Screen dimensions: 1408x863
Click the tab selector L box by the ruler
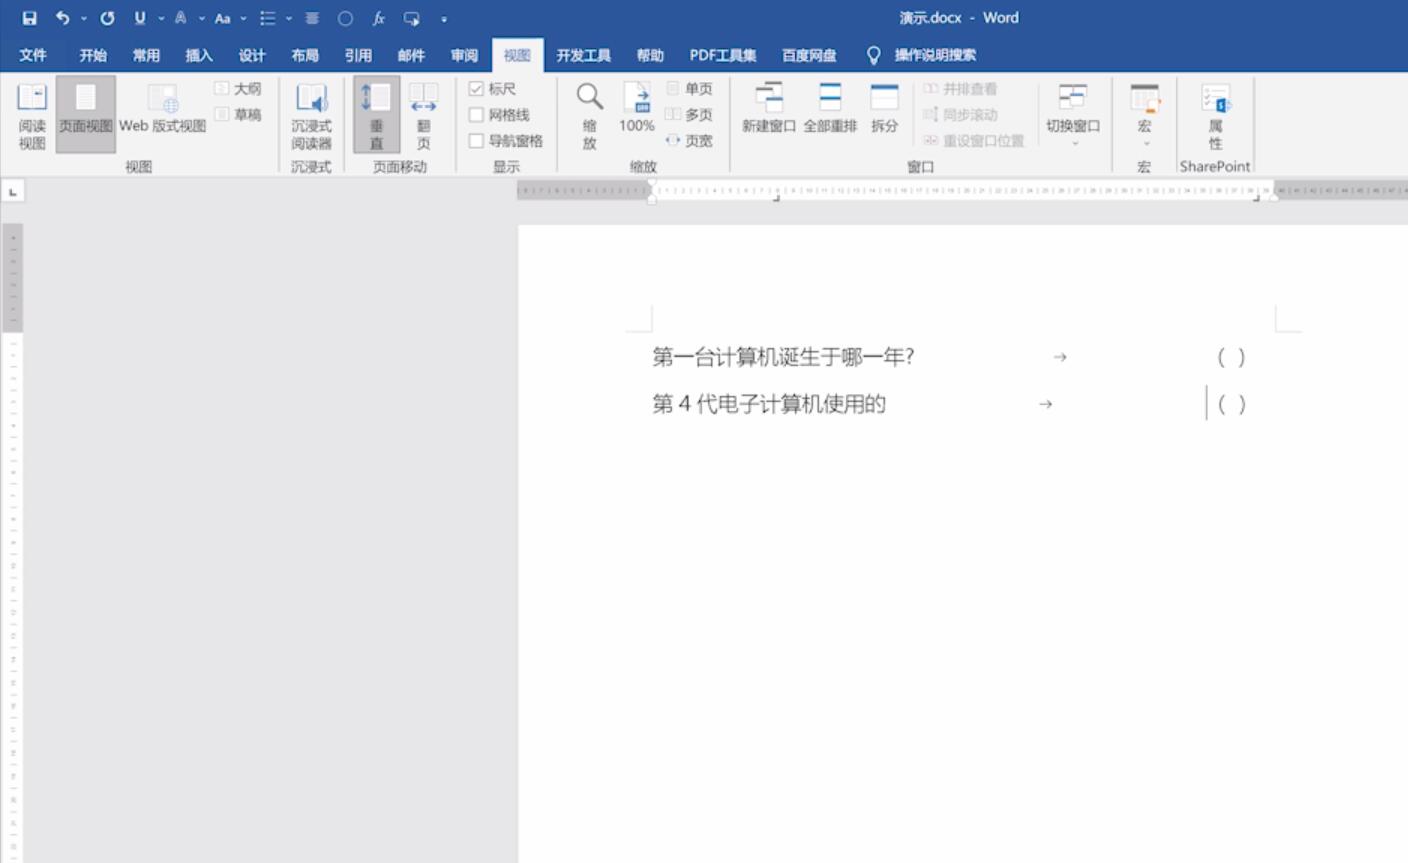[13, 191]
